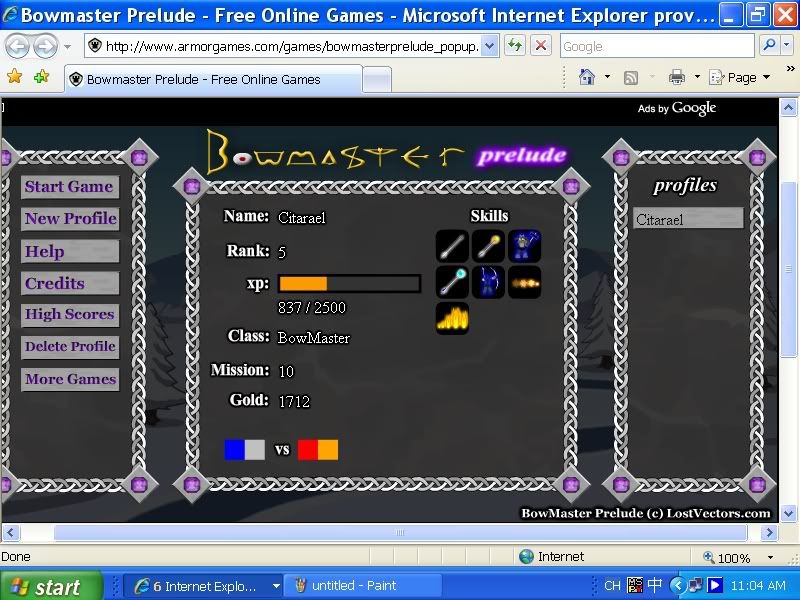Click the Start Game button
This screenshot has width=800, height=600.
tap(69, 187)
